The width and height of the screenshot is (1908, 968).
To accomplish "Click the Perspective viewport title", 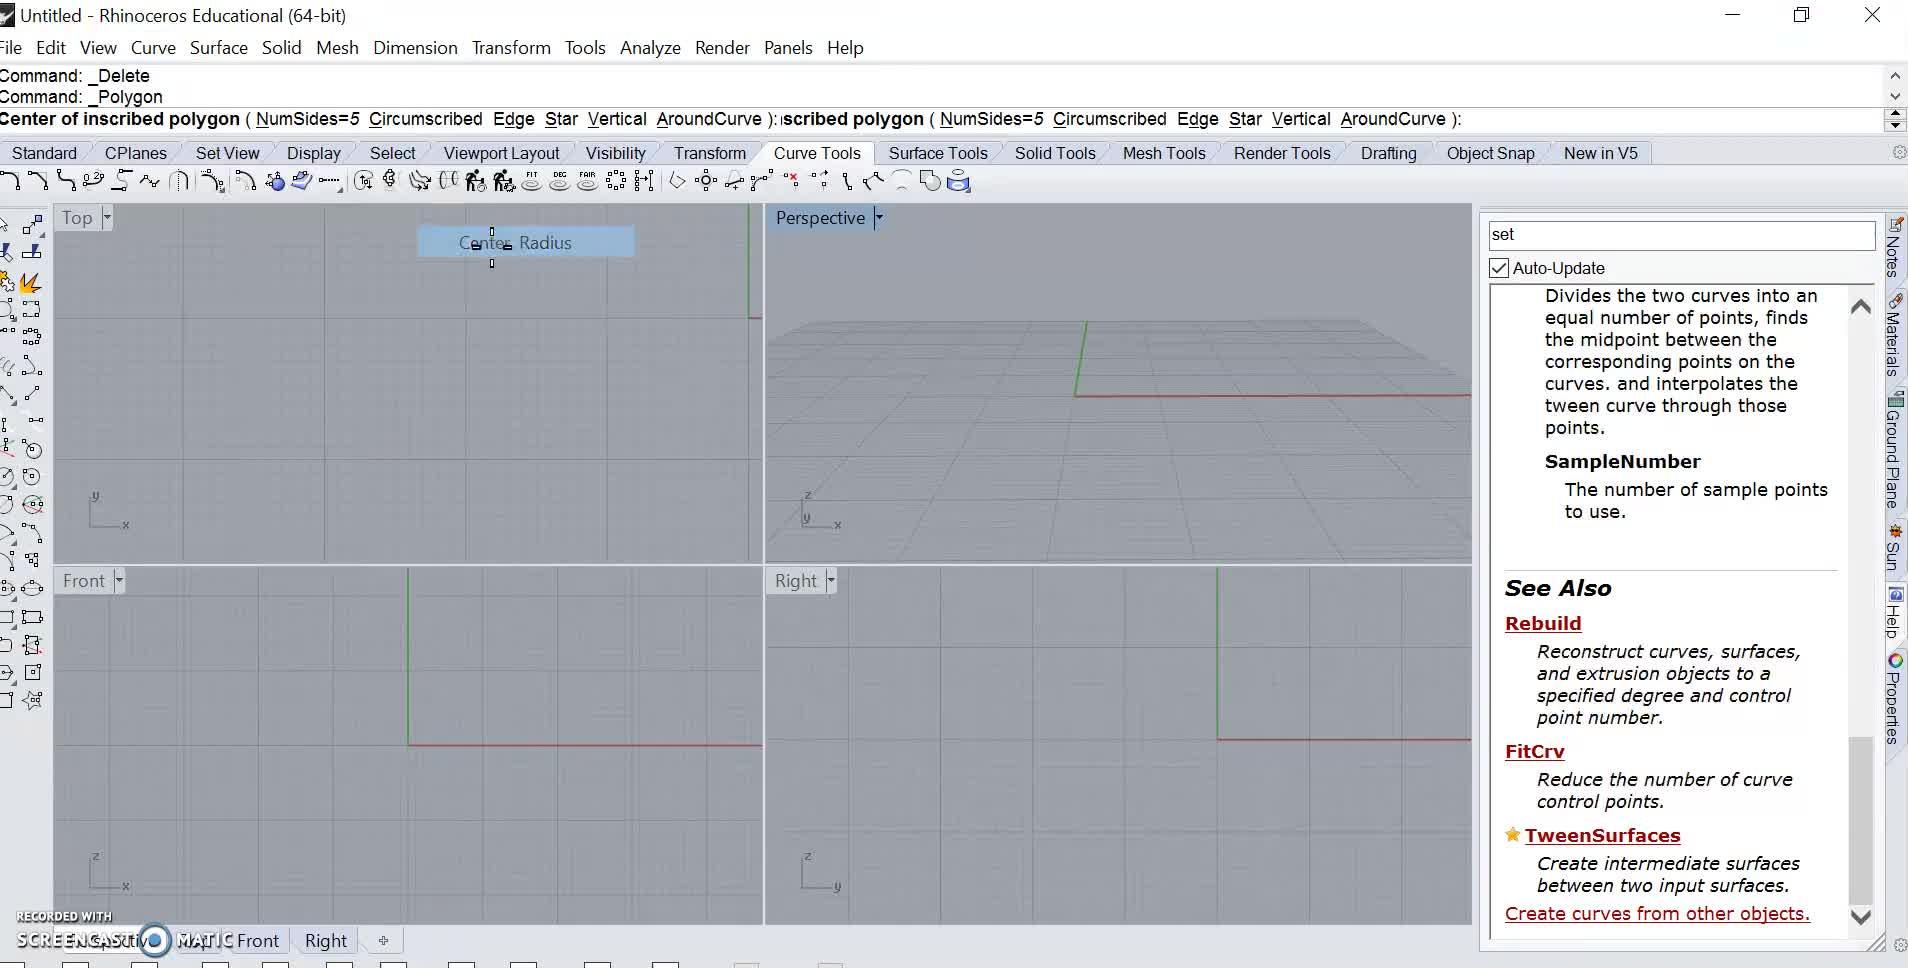I will pos(820,218).
